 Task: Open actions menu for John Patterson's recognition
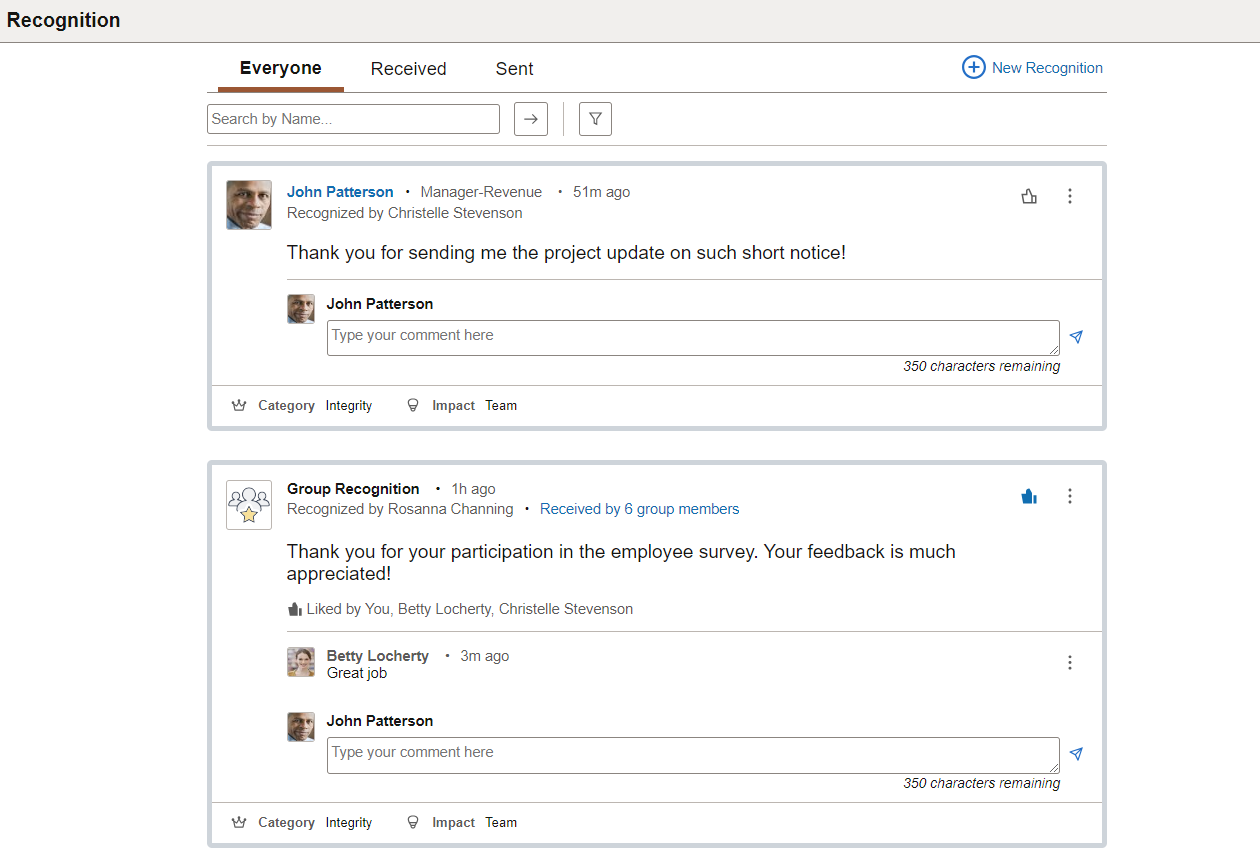pos(1070,196)
